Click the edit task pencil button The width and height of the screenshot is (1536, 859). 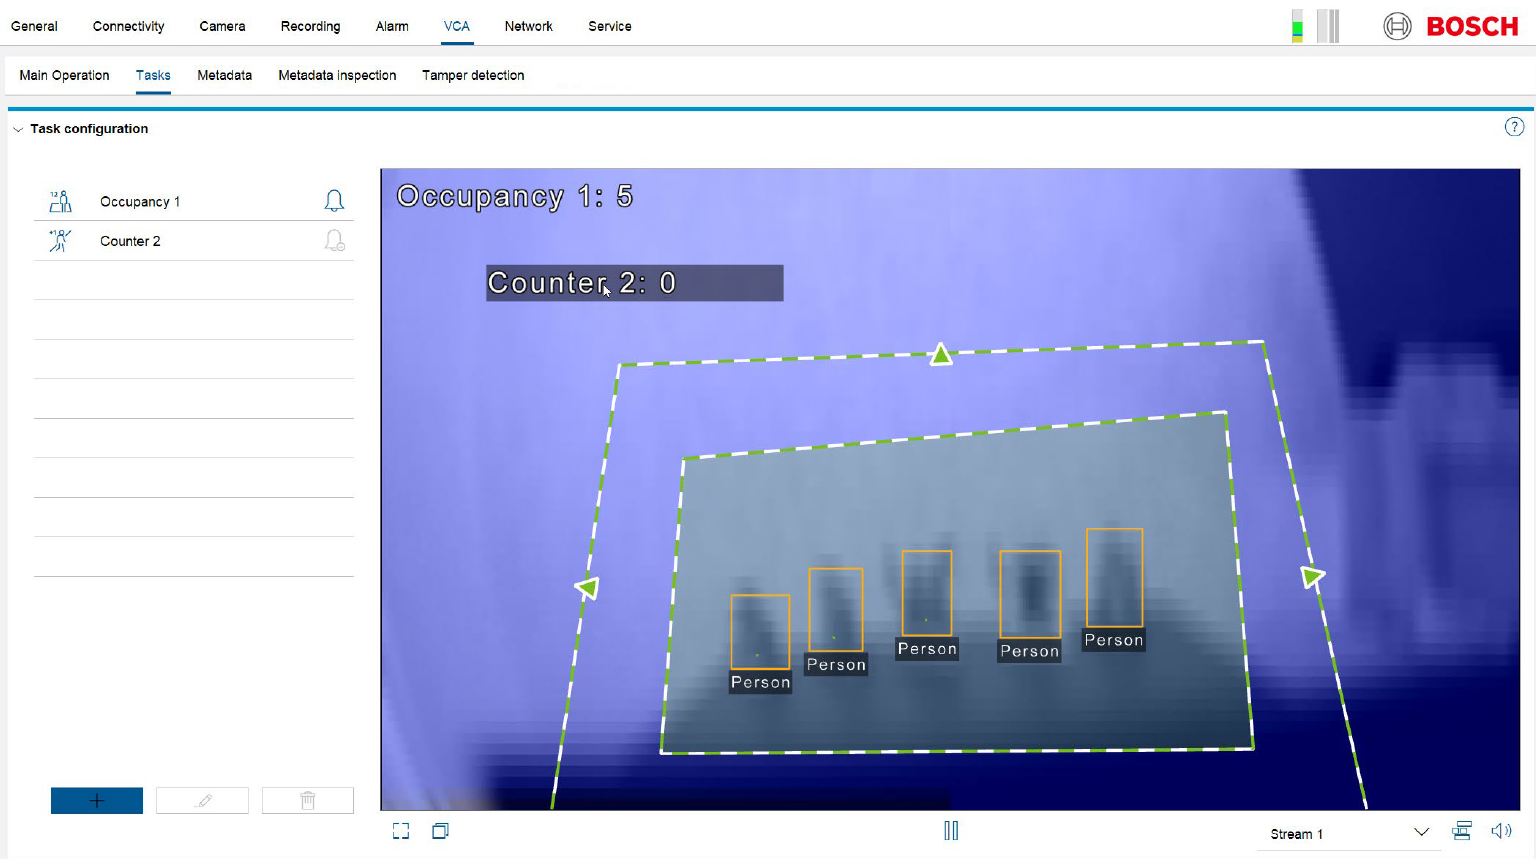(203, 801)
